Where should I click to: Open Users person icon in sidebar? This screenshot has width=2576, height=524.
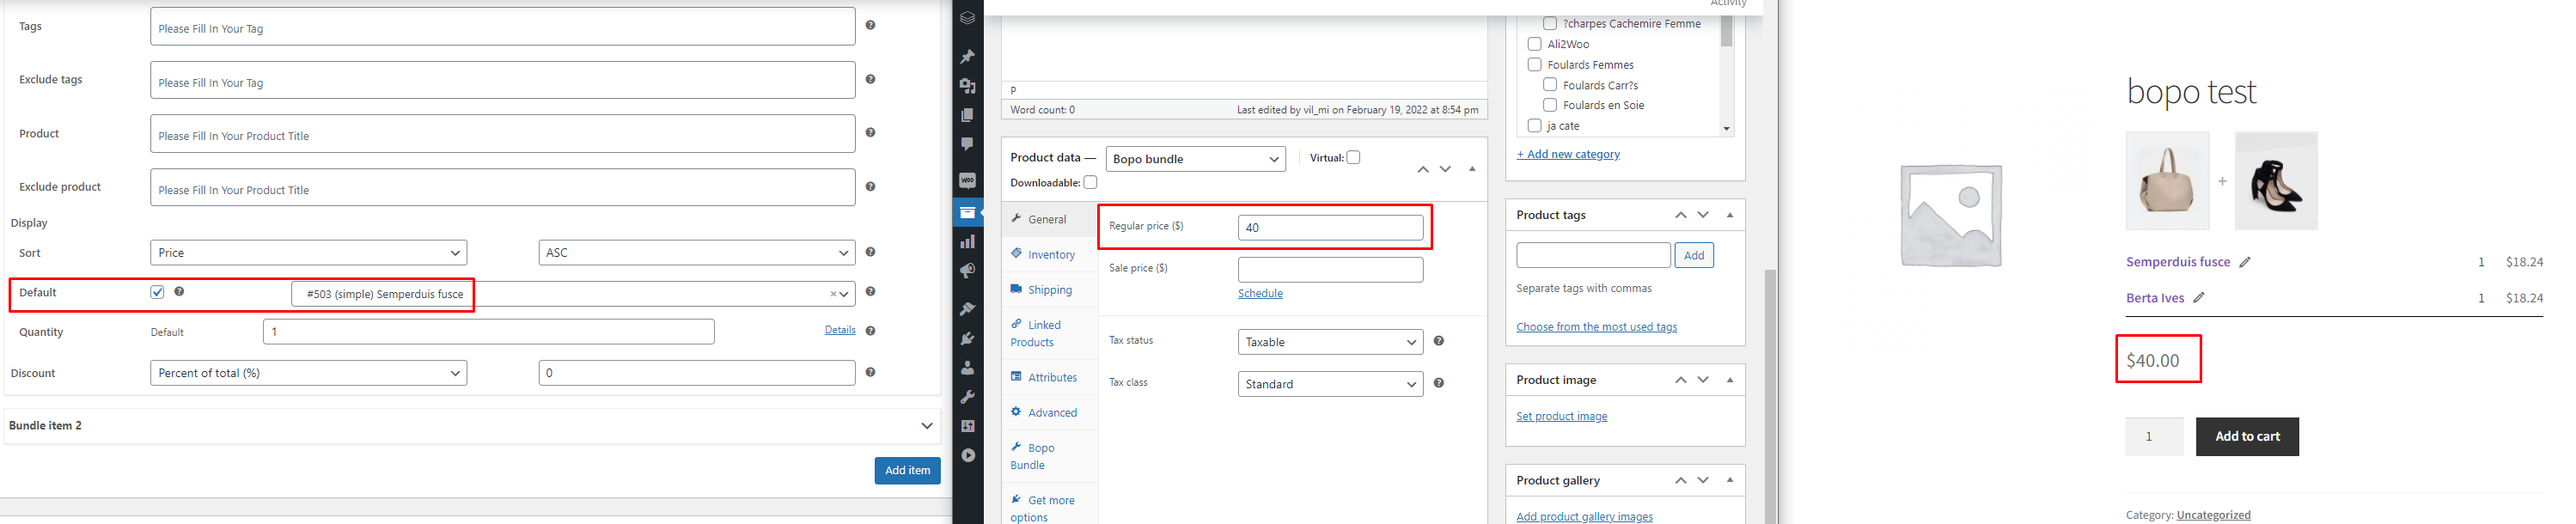[967, 368]
